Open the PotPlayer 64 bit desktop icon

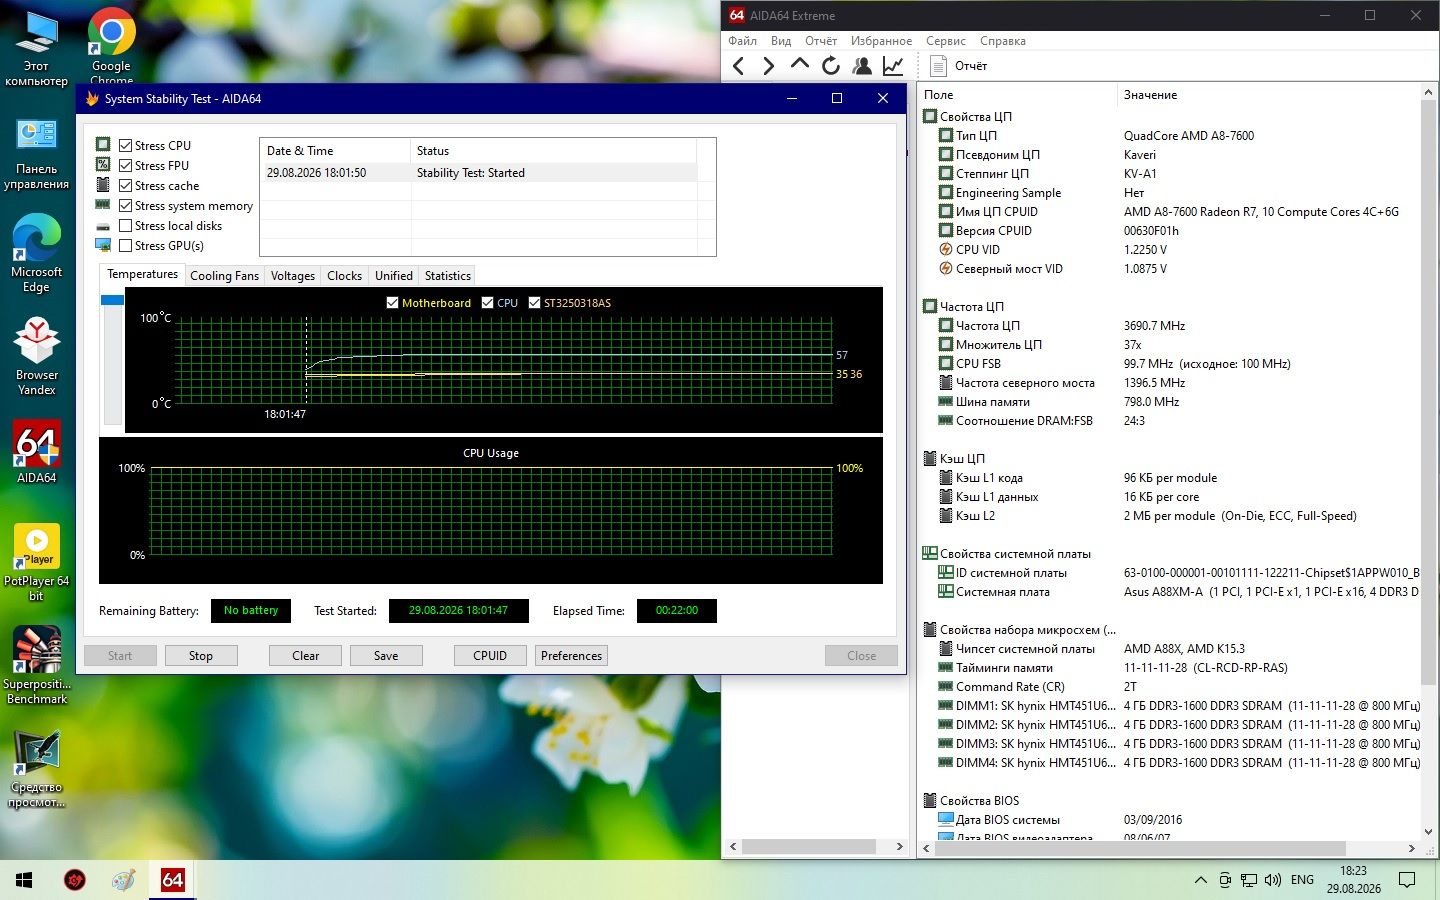click(37, 562)
